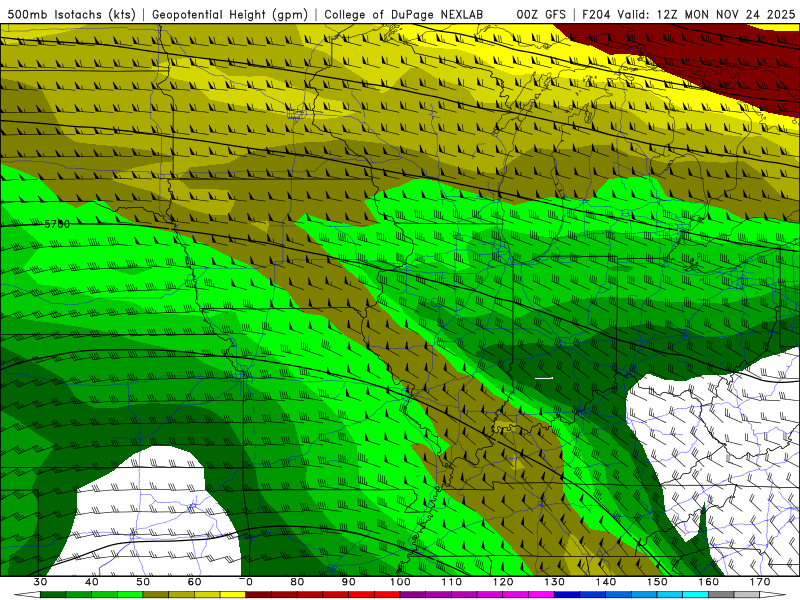800x600 pixels.
Task: Click the '5700' height contour label
Action: 57,224
